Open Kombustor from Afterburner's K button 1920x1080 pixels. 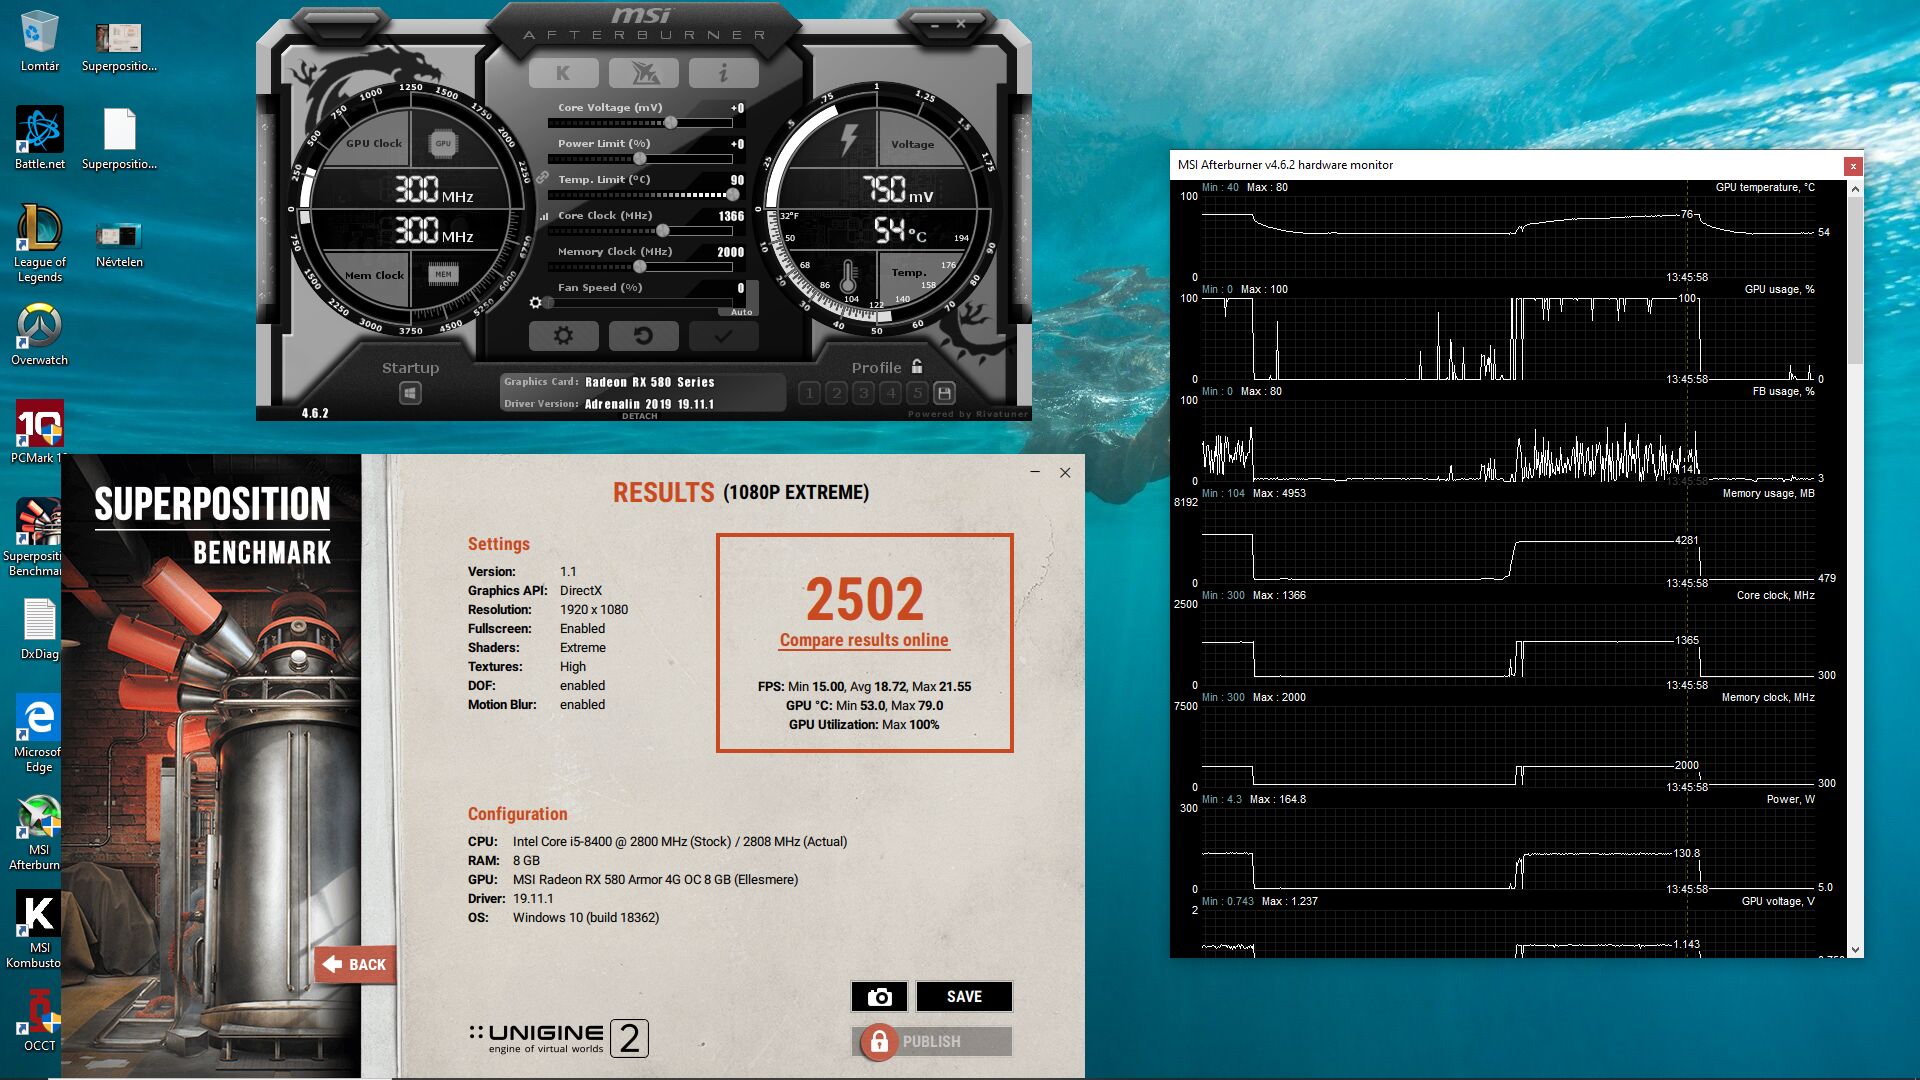[563, 73]
